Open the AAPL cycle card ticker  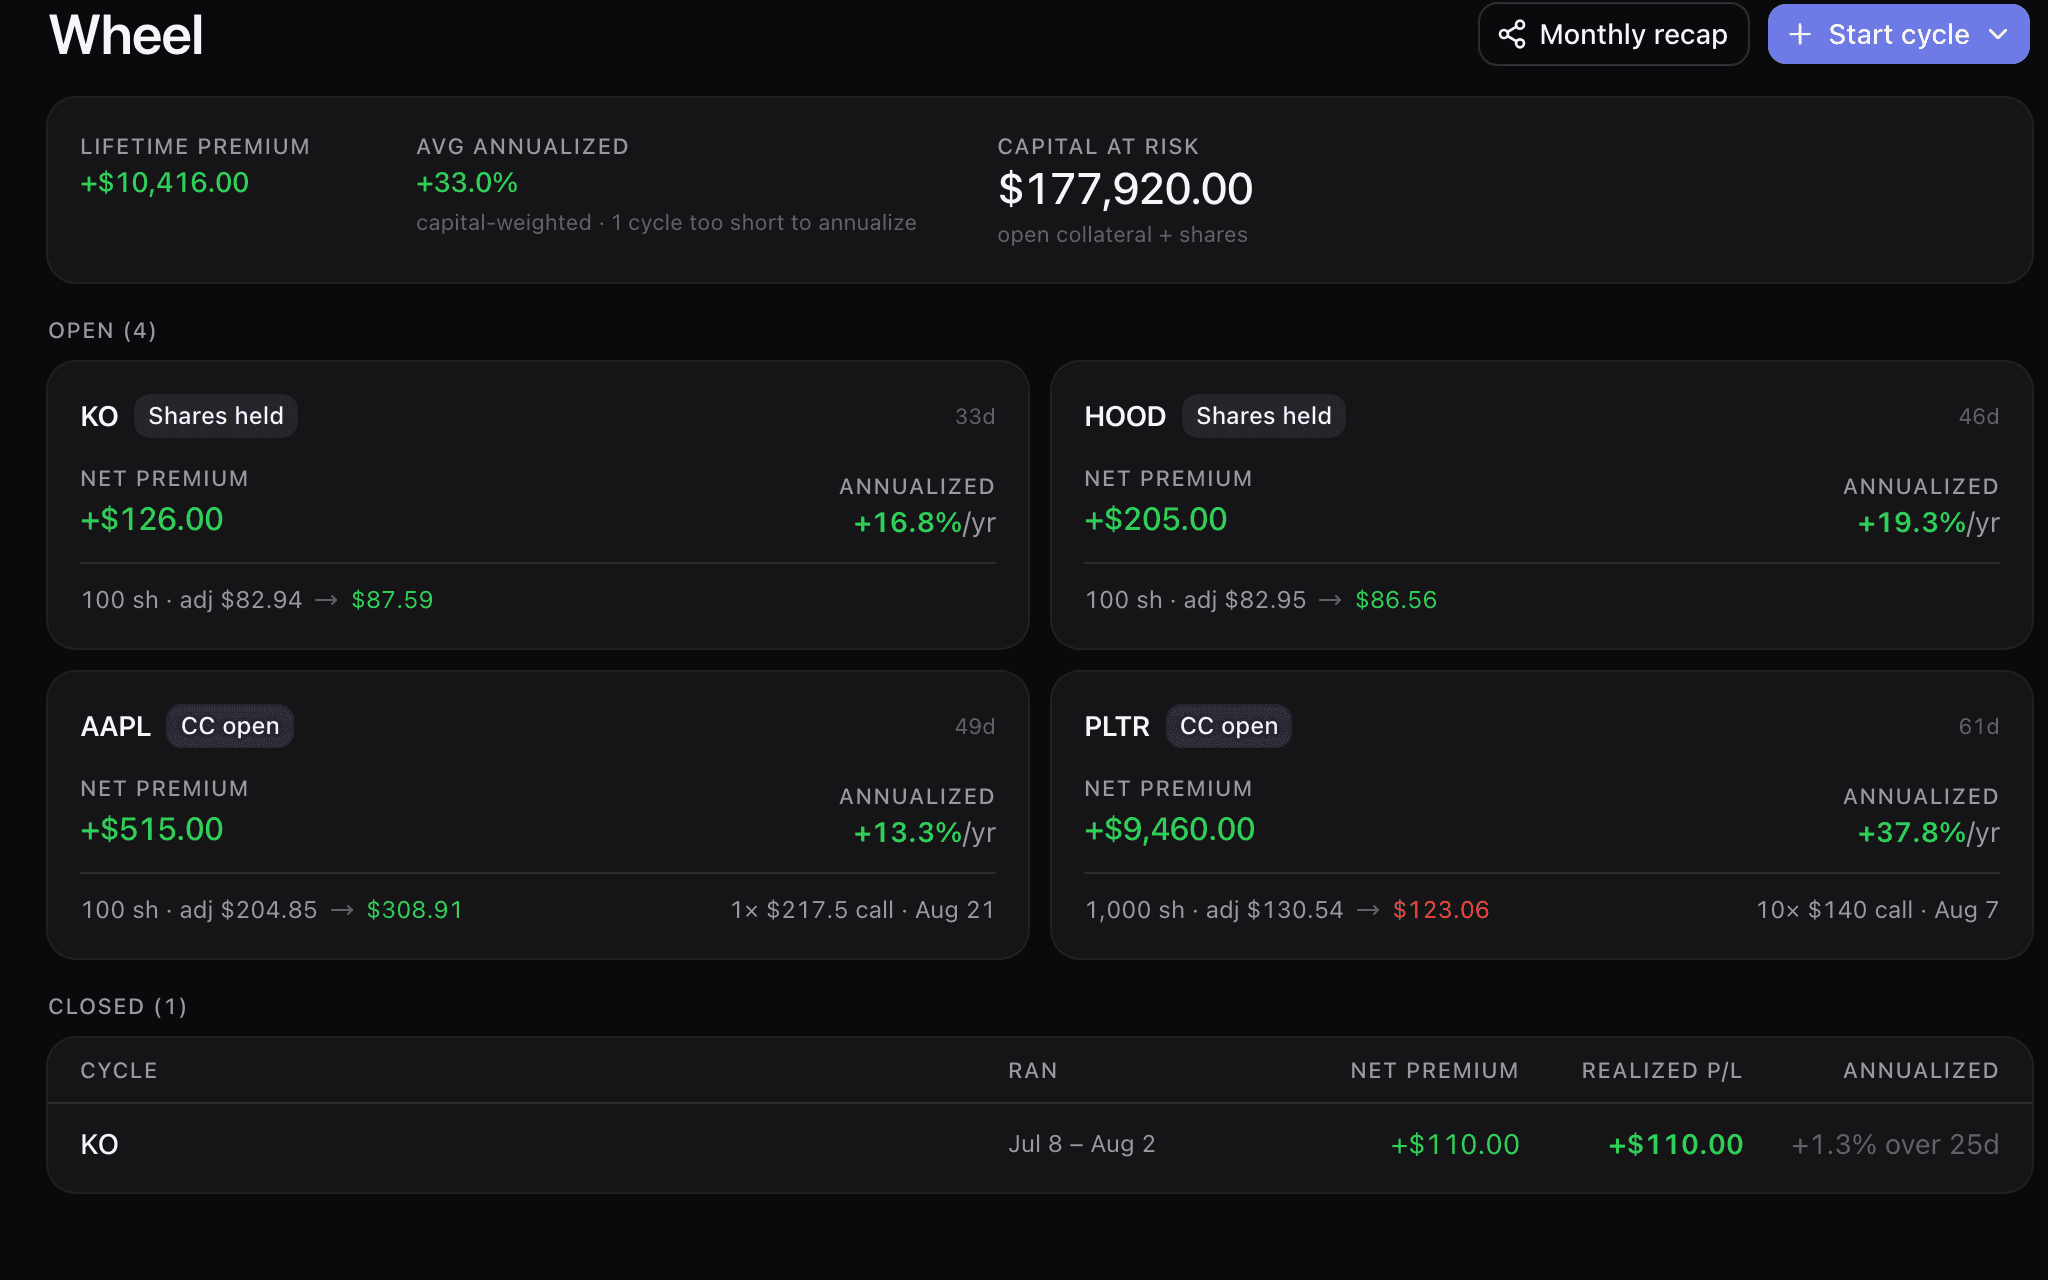(116, 726)
